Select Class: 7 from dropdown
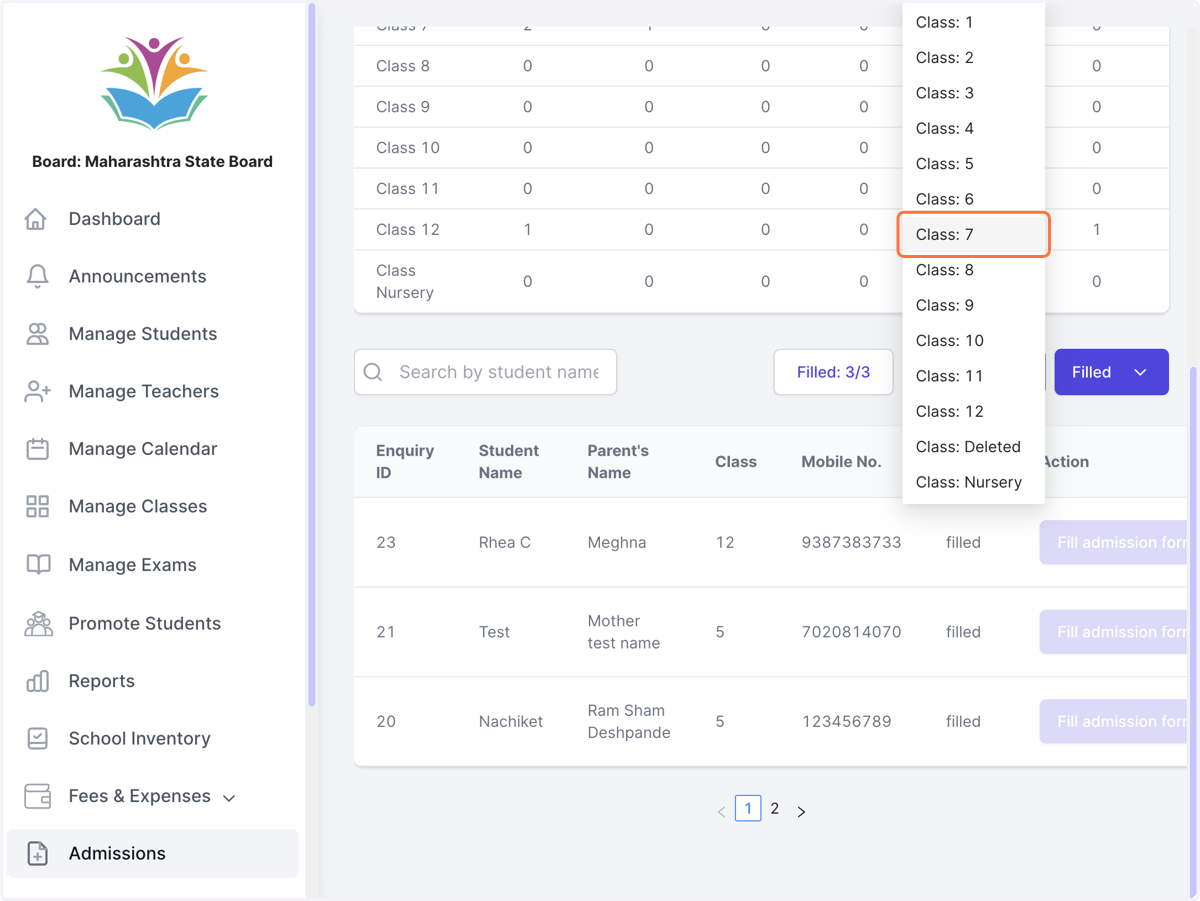Viewport: 1200px width, 901px height. tap(973, 235)
